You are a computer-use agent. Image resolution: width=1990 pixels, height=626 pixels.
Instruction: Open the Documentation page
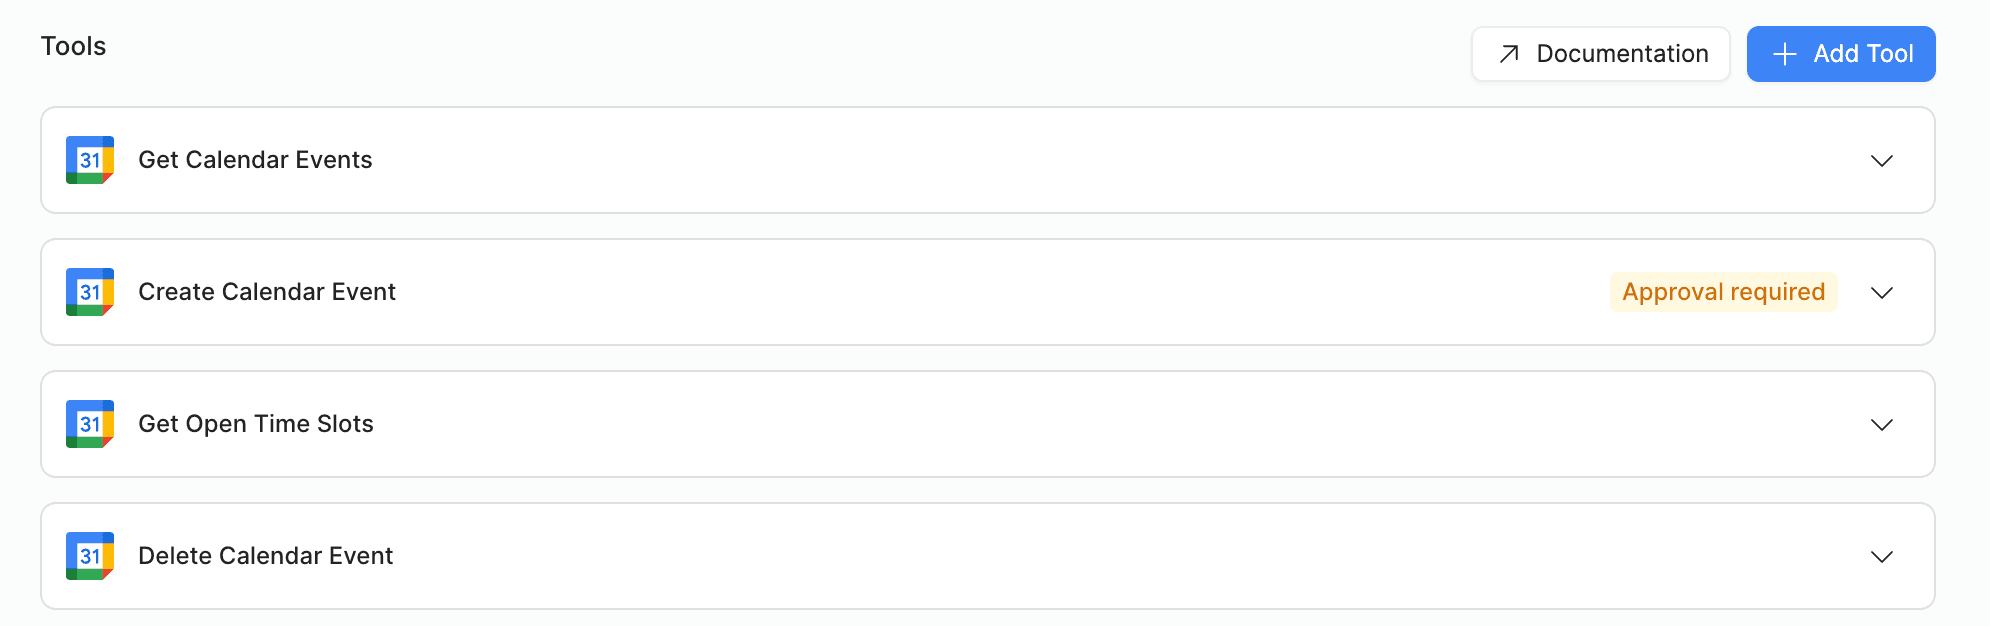(1600, 54)
